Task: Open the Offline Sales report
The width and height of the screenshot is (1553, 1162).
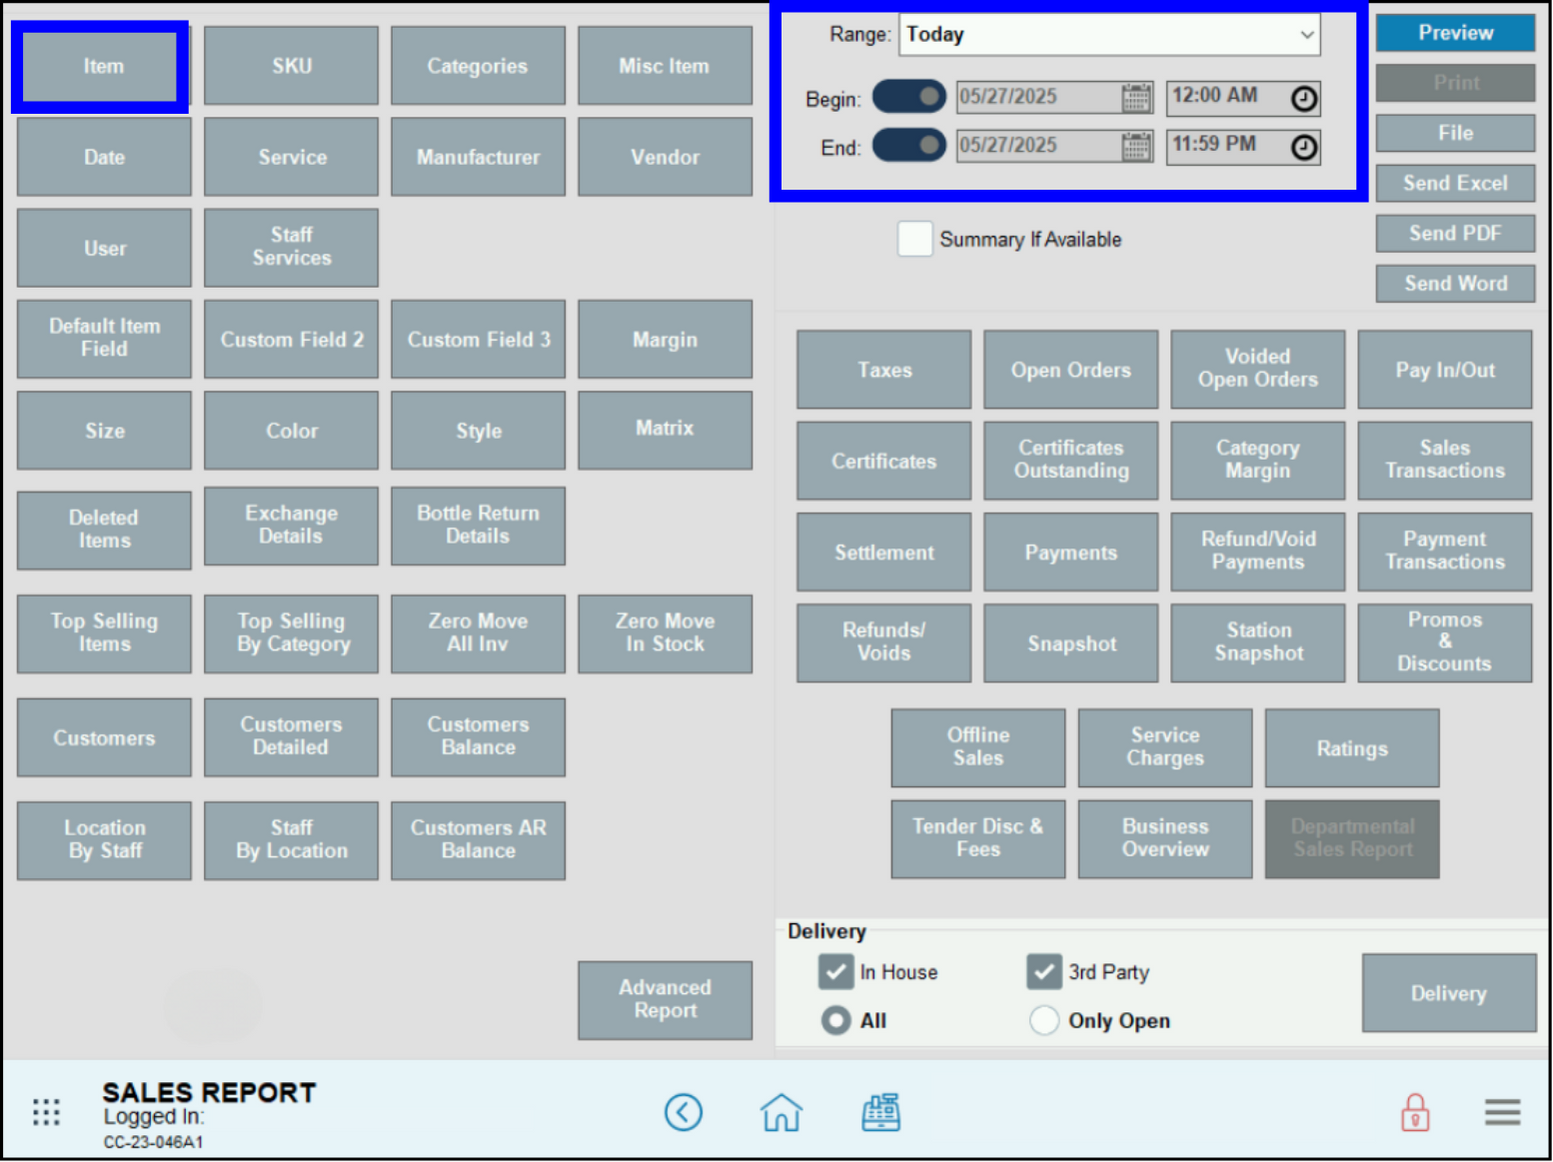Action: [x=978, y=748]
